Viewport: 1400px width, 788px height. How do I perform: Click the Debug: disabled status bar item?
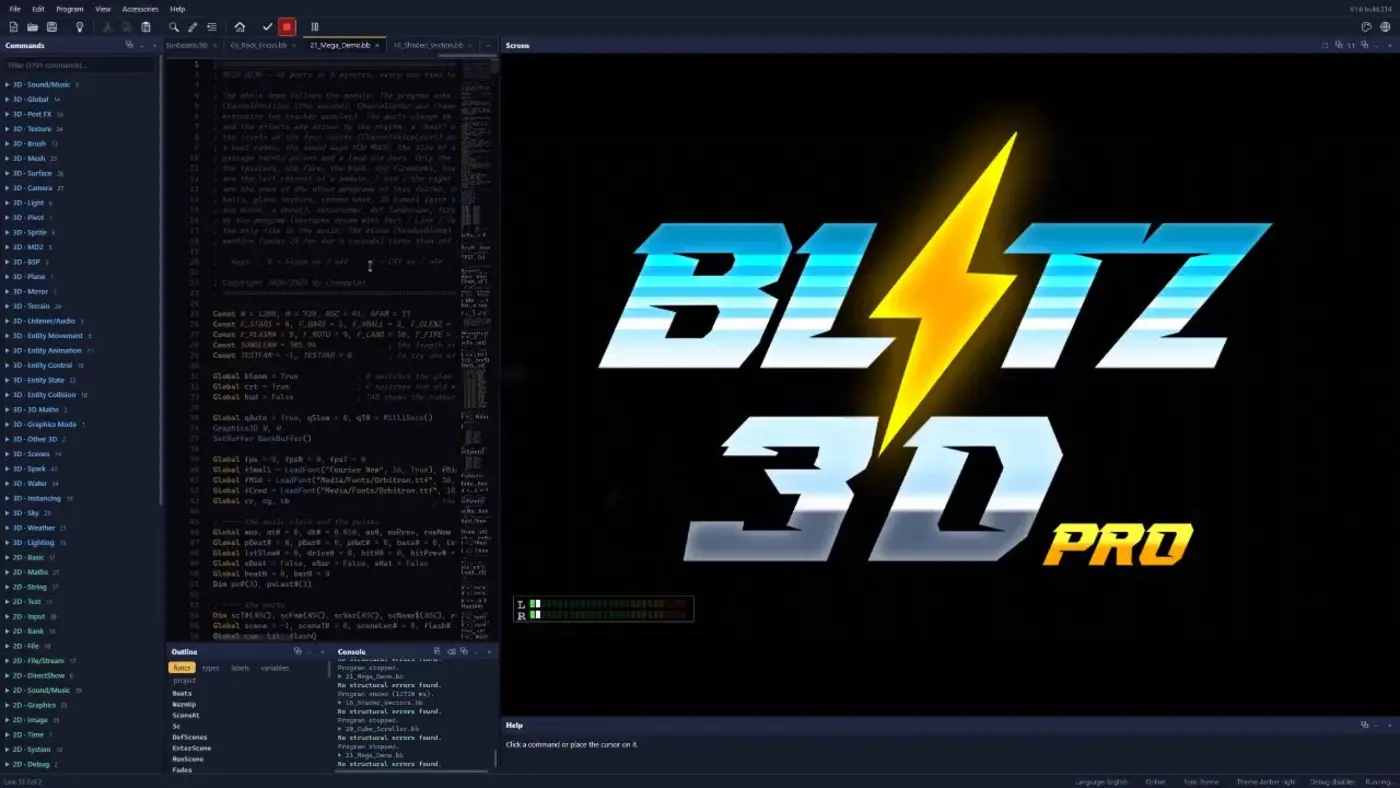tap(1332, 782)
